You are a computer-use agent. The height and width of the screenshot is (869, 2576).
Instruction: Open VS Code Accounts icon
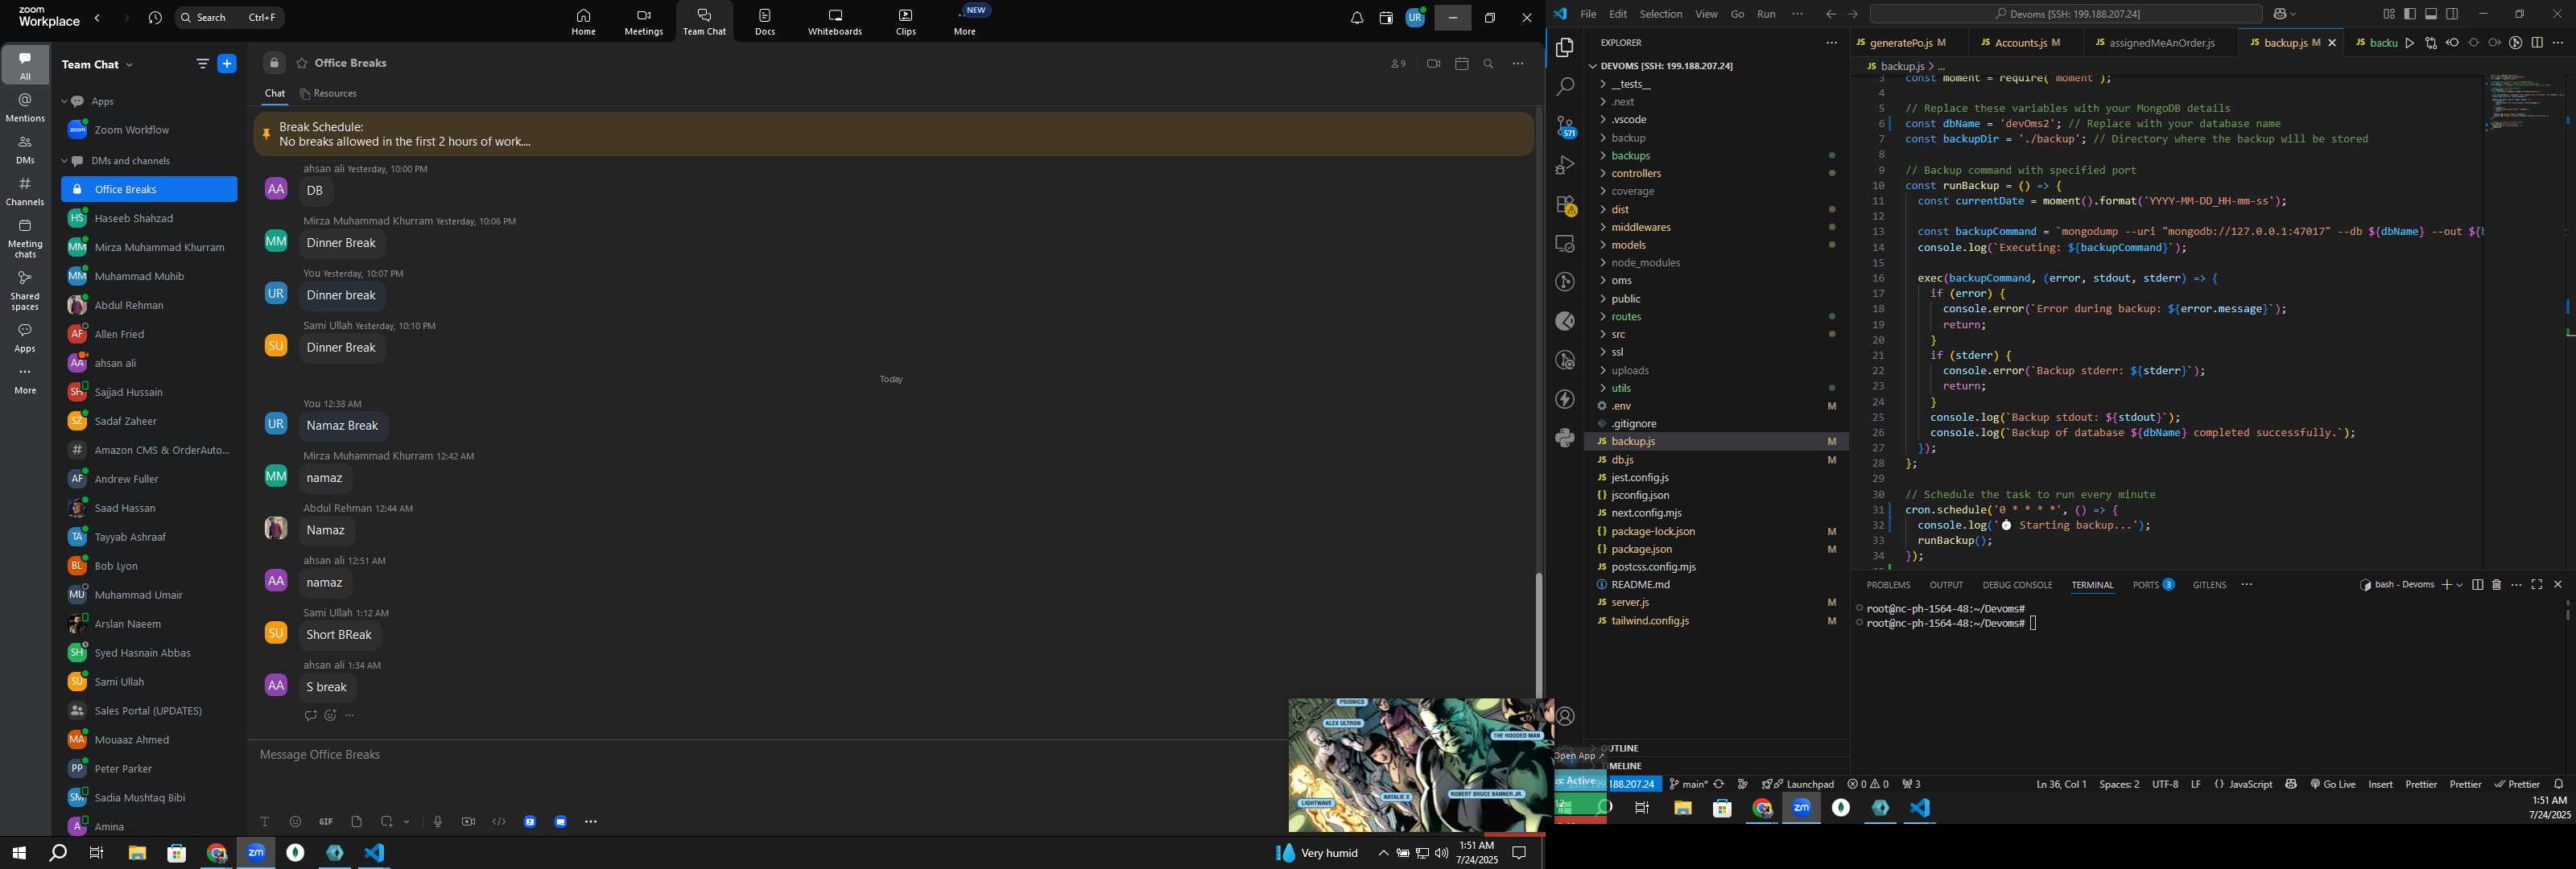[x=1565, y=716]
